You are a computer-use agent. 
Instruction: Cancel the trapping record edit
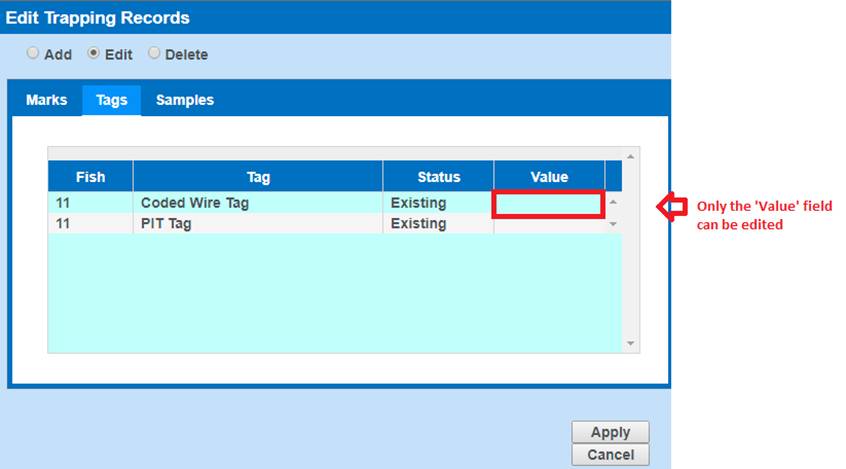(x=610, y=455)
